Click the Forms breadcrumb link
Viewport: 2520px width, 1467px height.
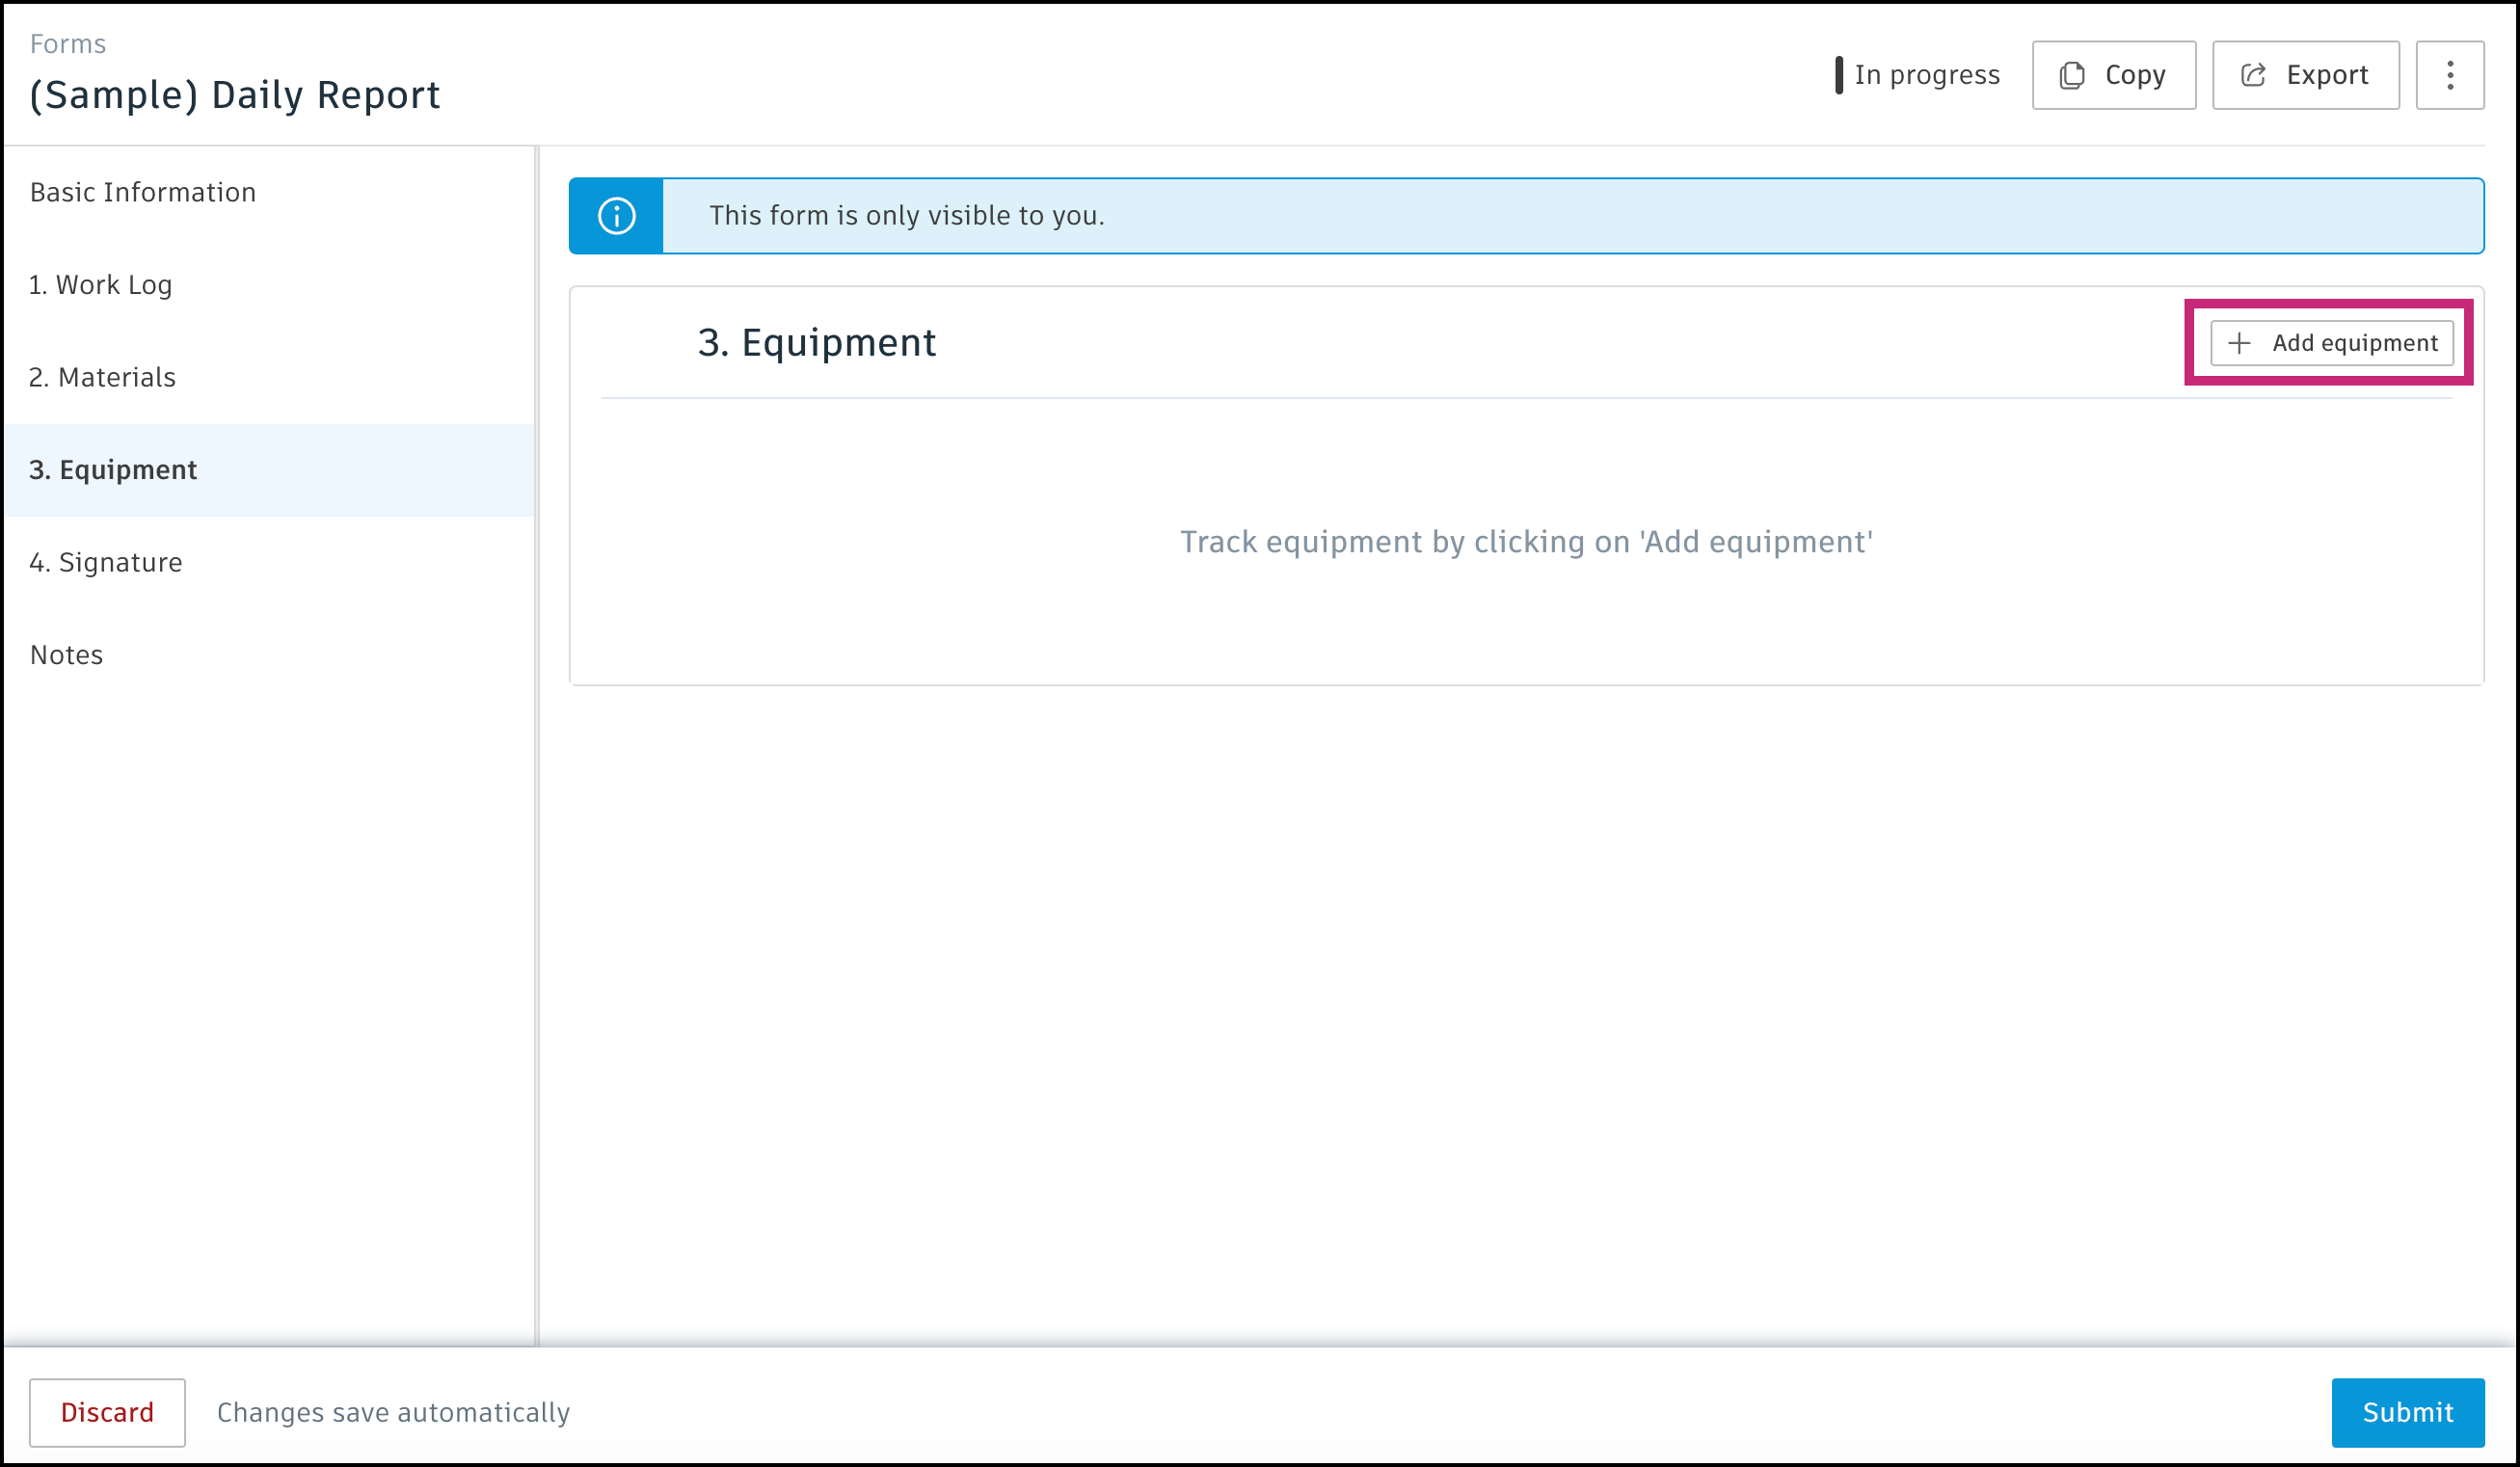(68, 44)
